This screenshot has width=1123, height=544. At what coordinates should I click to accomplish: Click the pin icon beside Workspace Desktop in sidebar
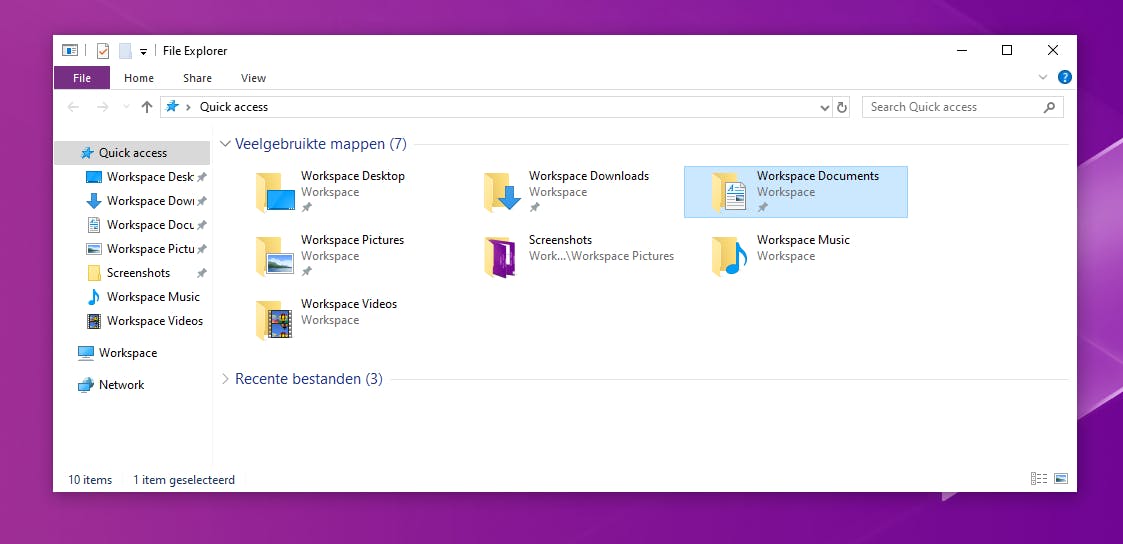point(202,177)
